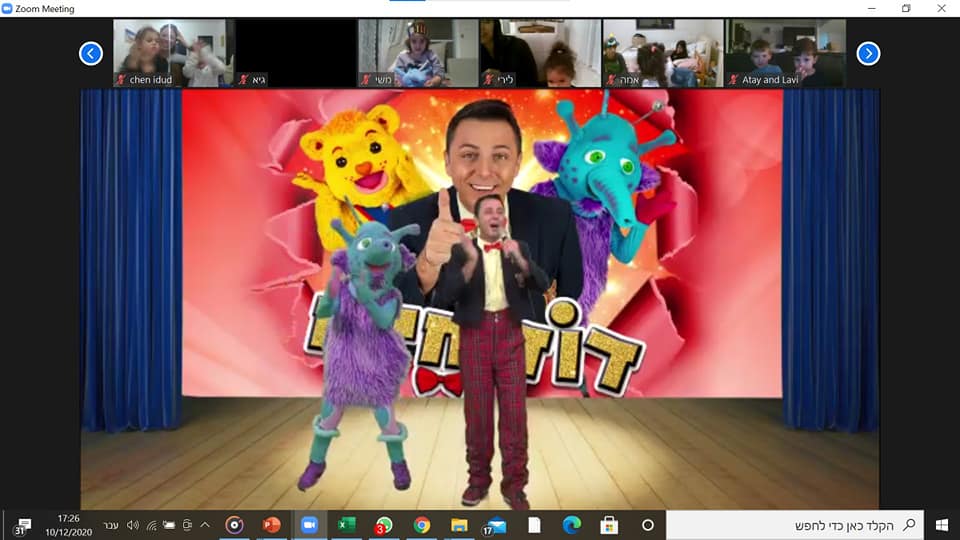Image resolution: width=960 pixels, height=540 pixels.
Task: Open the blank document icon in taskbar
Action: click(534, 525)
